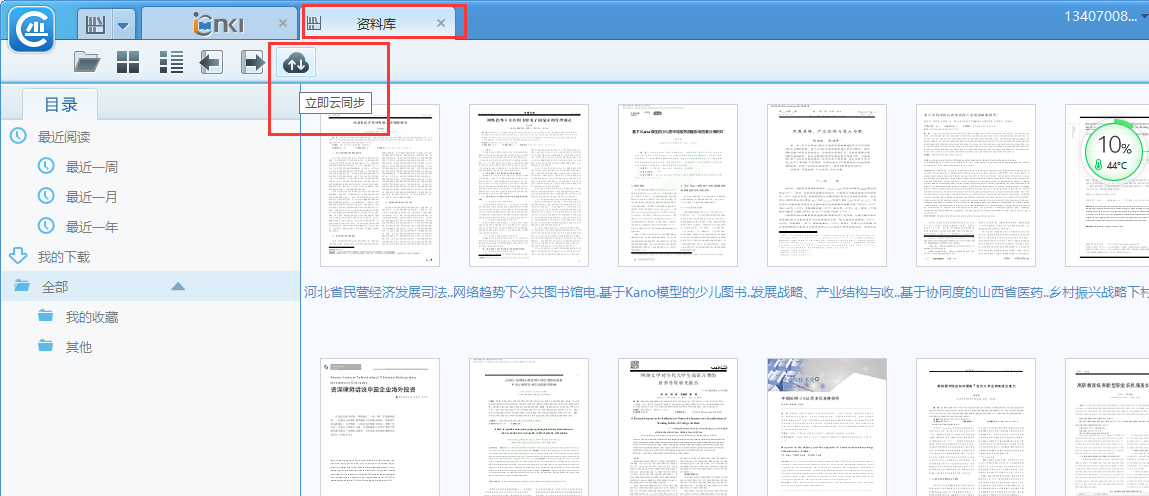This screenshot has width=1149, height=496.
Task: Click folder icon beside 全部
Action: click(x=21, y=286)
